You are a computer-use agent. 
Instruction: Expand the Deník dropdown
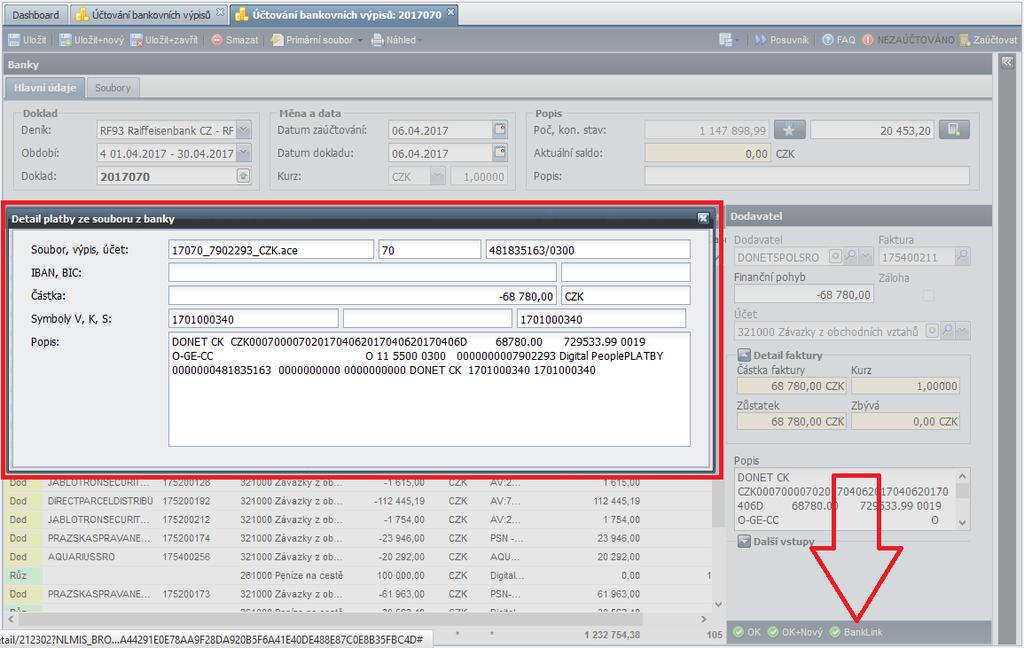click(243, 130)
